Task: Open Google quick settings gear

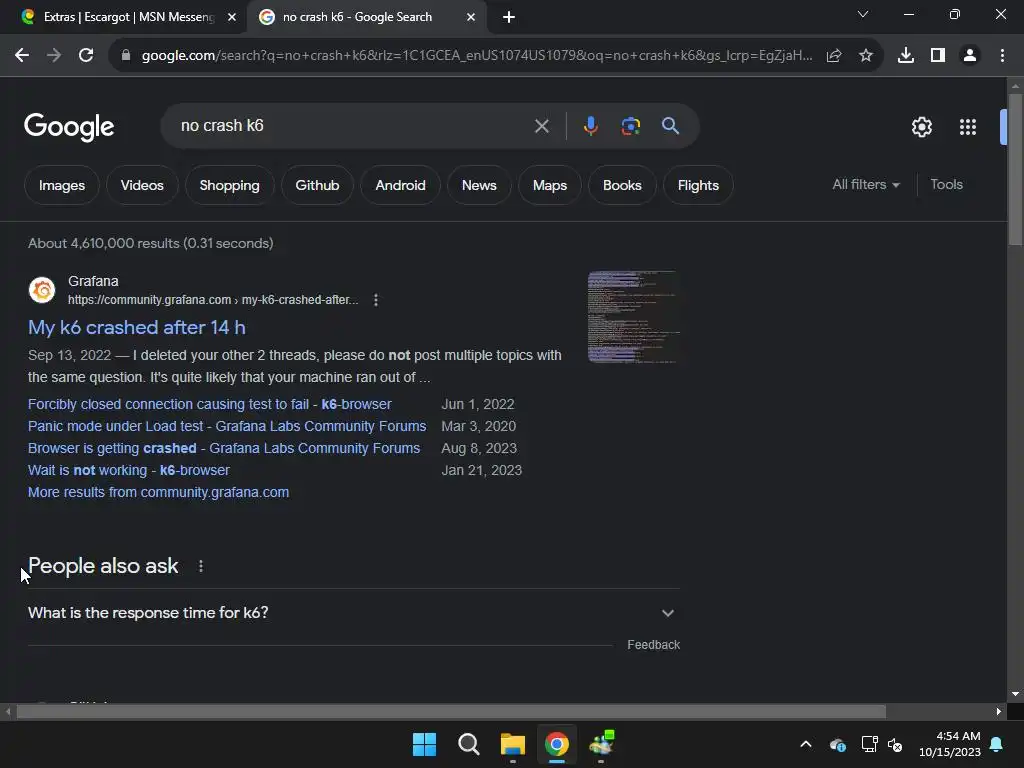Action: (921, 127)
